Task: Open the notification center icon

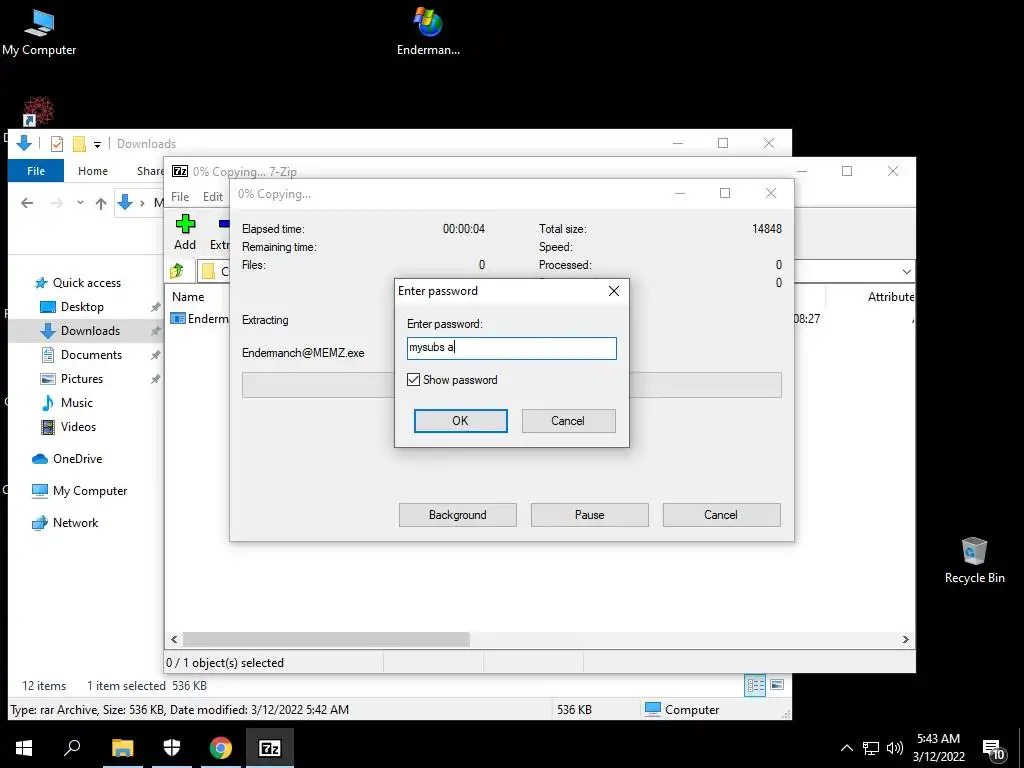Action: coord(993,749)
